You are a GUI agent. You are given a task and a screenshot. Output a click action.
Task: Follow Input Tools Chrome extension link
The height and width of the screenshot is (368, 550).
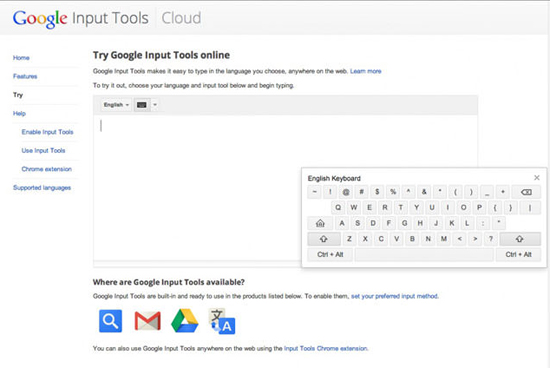tap(326, 348)
